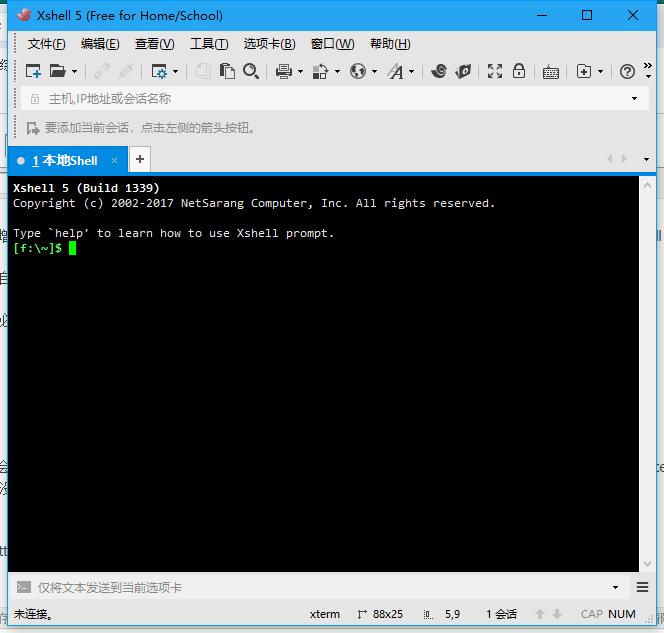Close the 本地Shell tab
Viewport: 664px width, 633px height.
click(115, 160)
